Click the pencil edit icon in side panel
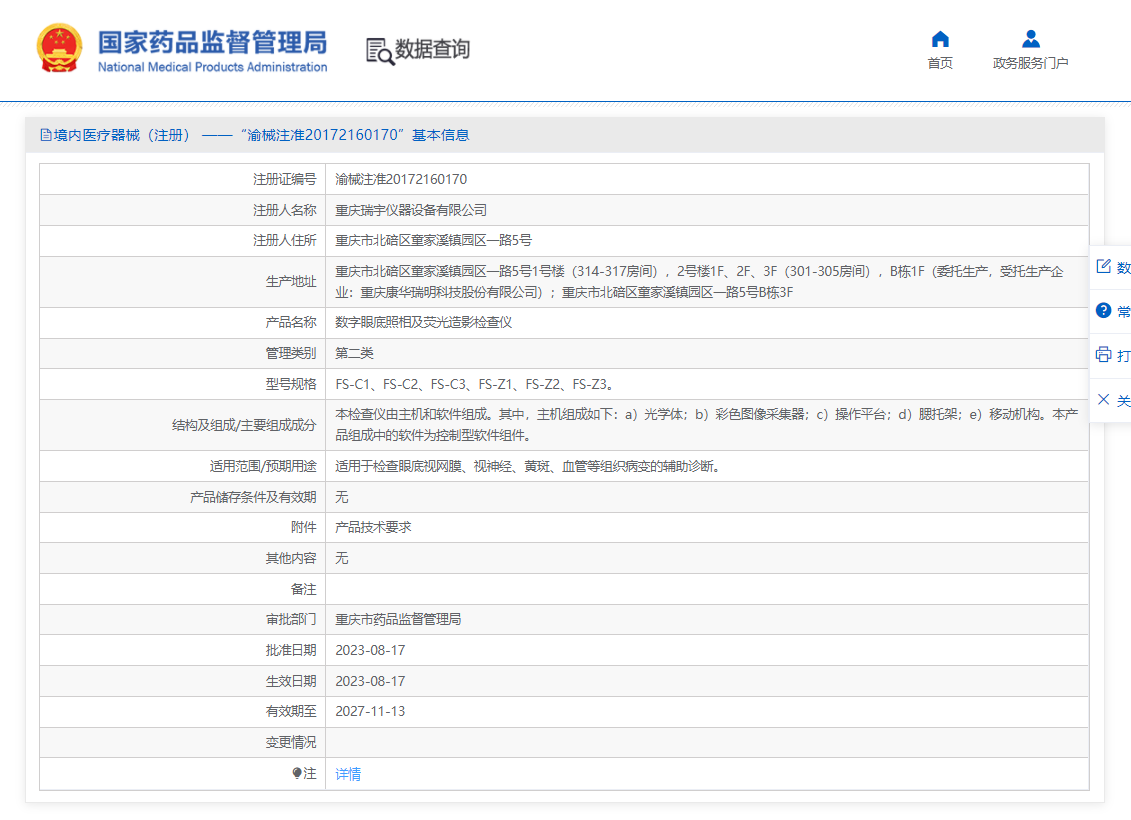This screenshot has width=1131, height=820. (x=1104, y=267)
